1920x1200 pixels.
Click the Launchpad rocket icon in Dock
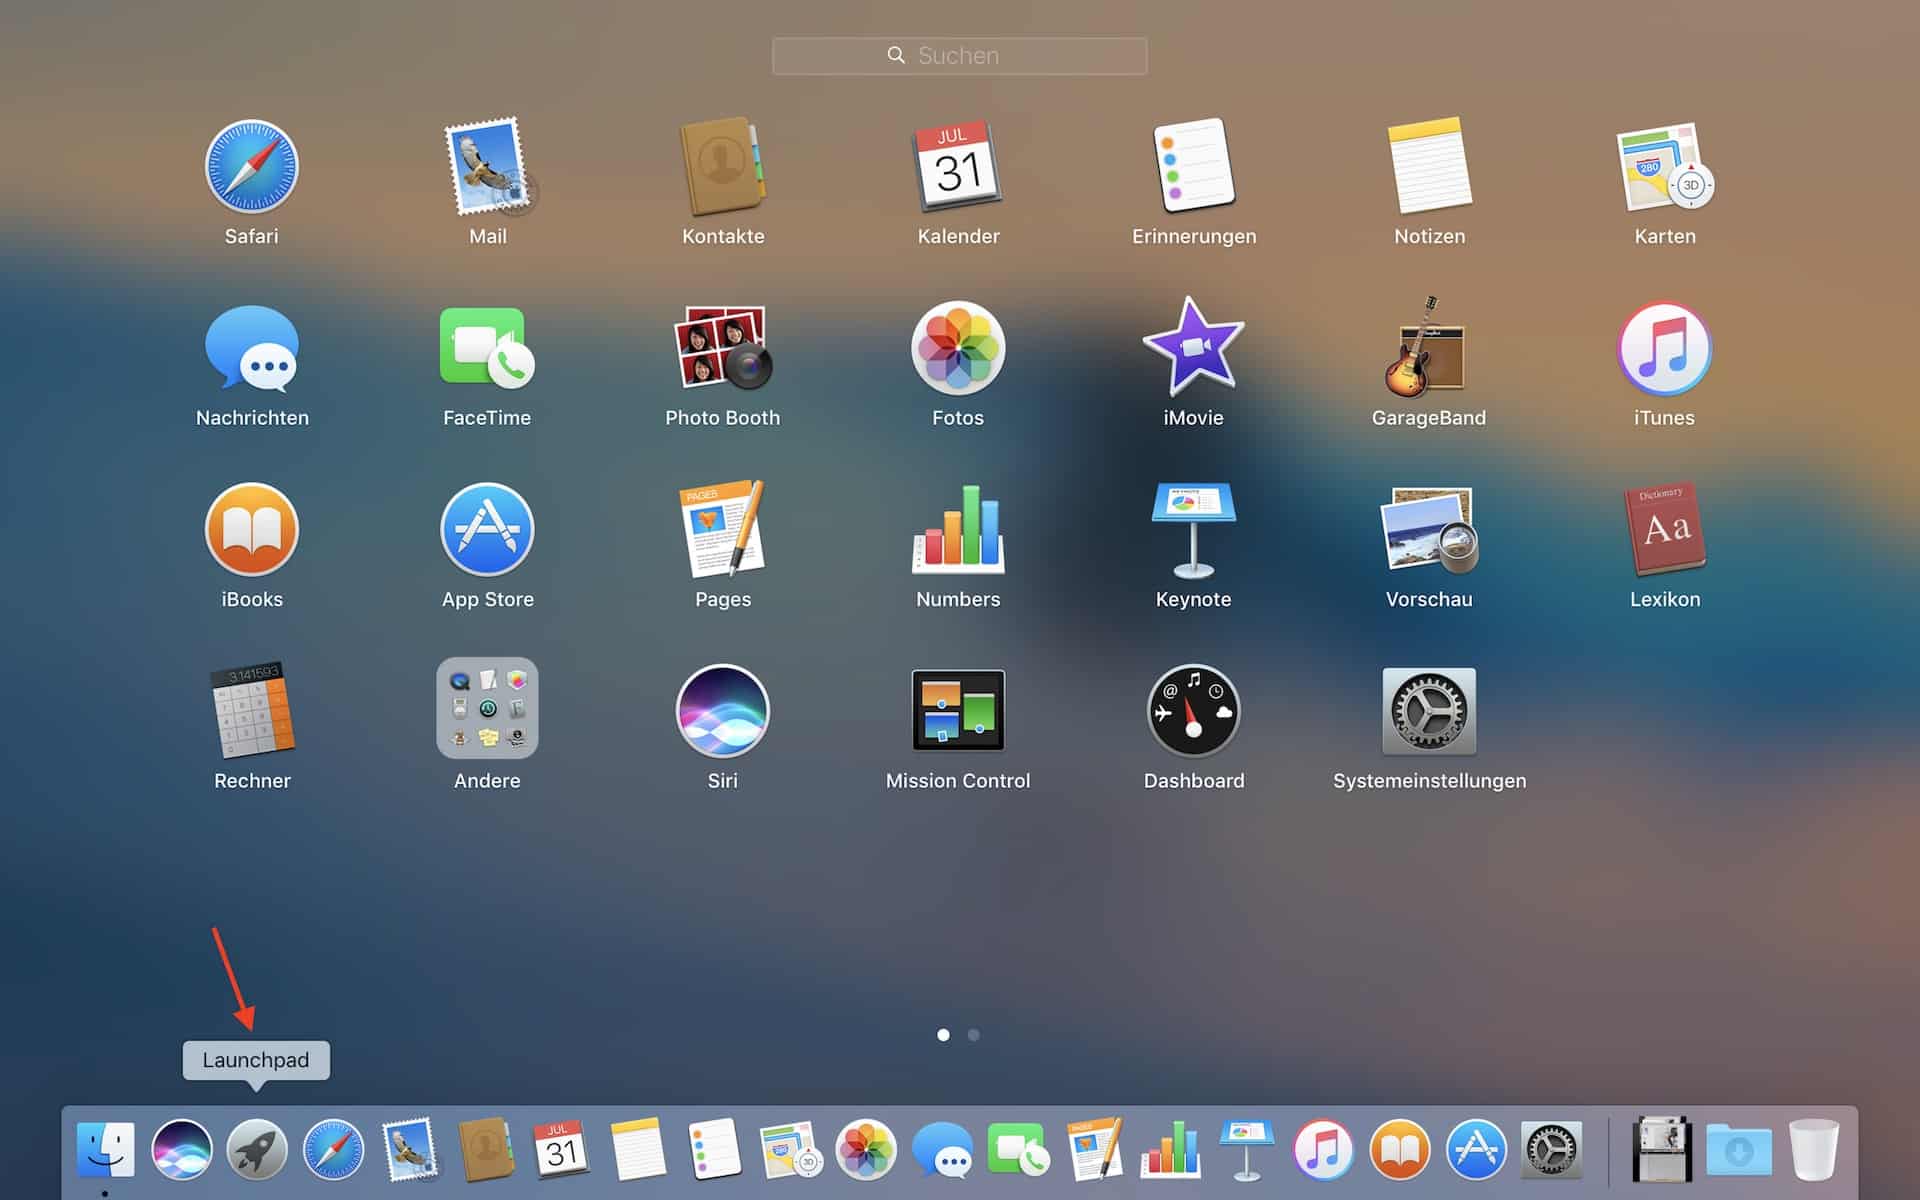click(257, 1150)
